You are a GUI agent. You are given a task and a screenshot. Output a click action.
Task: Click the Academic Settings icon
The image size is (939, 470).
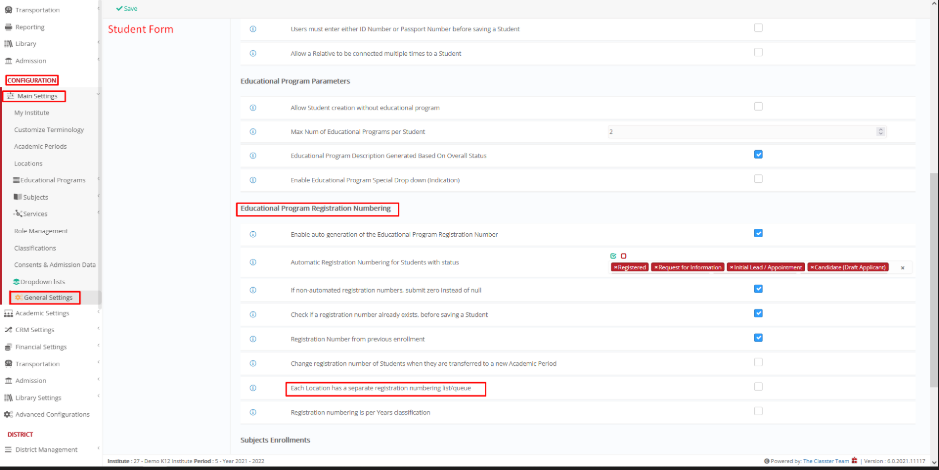click(8, 313)
